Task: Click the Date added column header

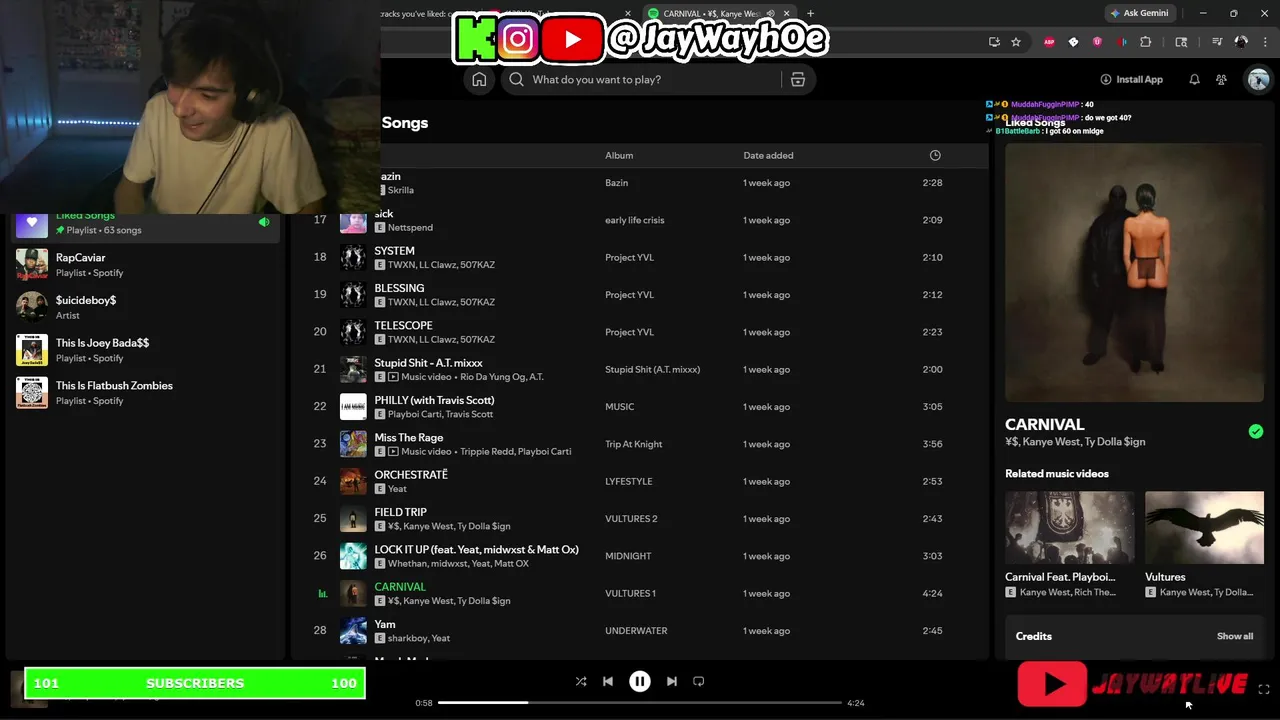Action: click(x=768, y=156)
